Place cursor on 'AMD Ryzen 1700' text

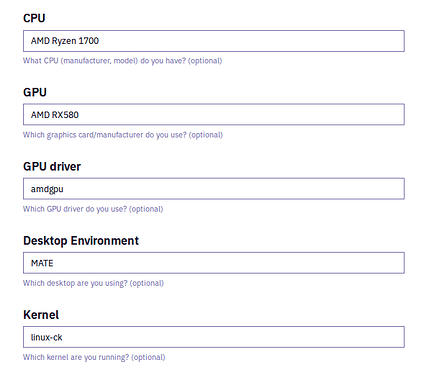tap(65, 41)
